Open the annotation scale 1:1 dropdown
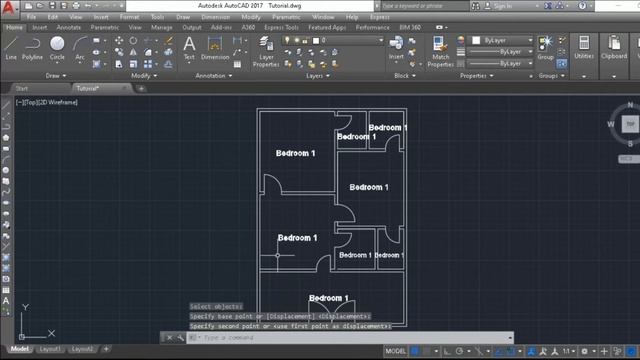This screenshot has height=360, width=640. click(569, 351)
